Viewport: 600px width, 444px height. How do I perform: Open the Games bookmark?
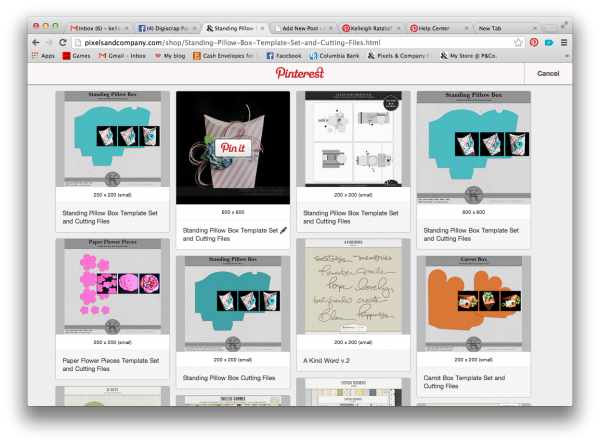pyautogui.click(x=77, y=56)
